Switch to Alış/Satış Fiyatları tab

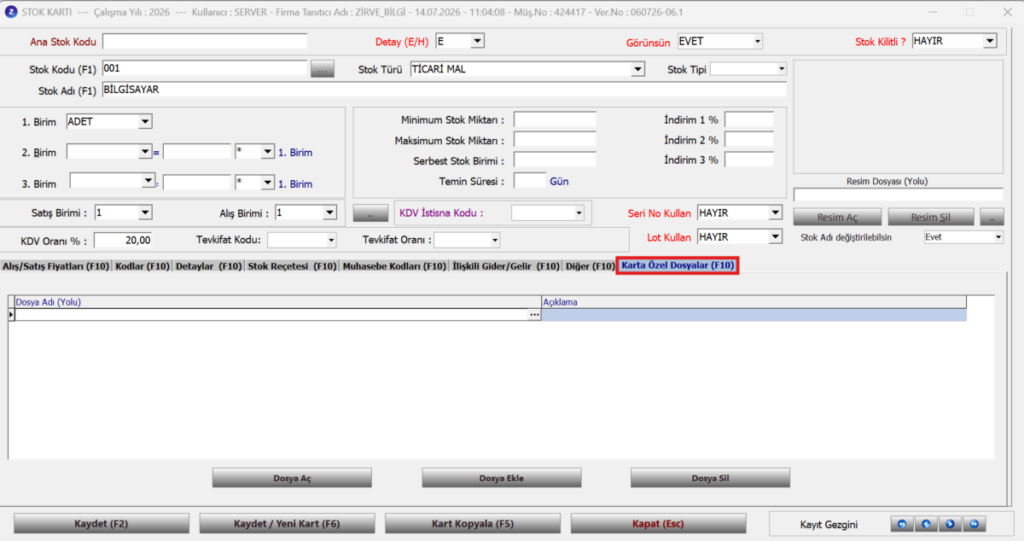56,266
